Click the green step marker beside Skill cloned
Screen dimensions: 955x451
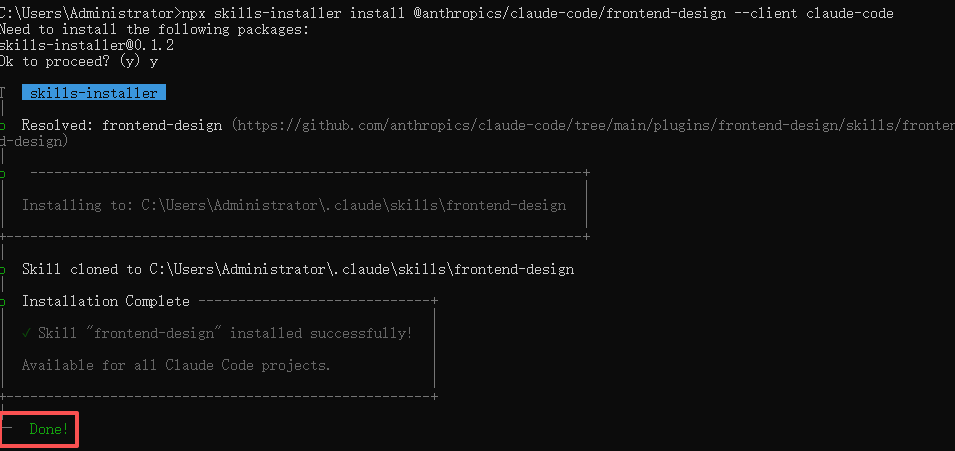pos(4,270)
